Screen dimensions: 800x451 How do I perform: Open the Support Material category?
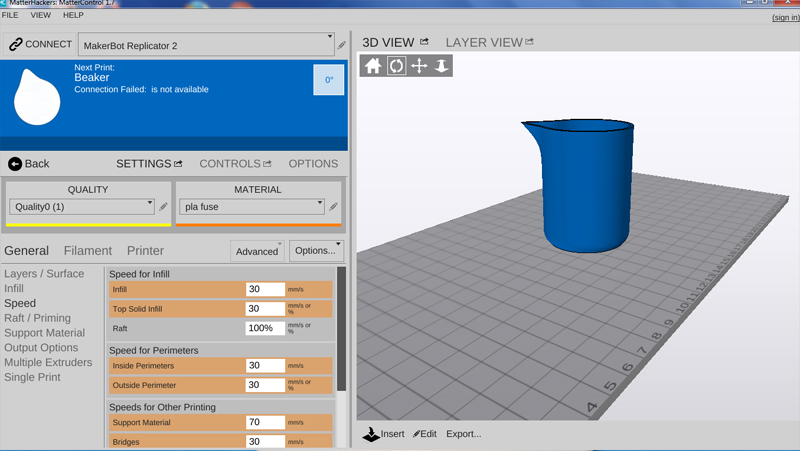(44, 333)
